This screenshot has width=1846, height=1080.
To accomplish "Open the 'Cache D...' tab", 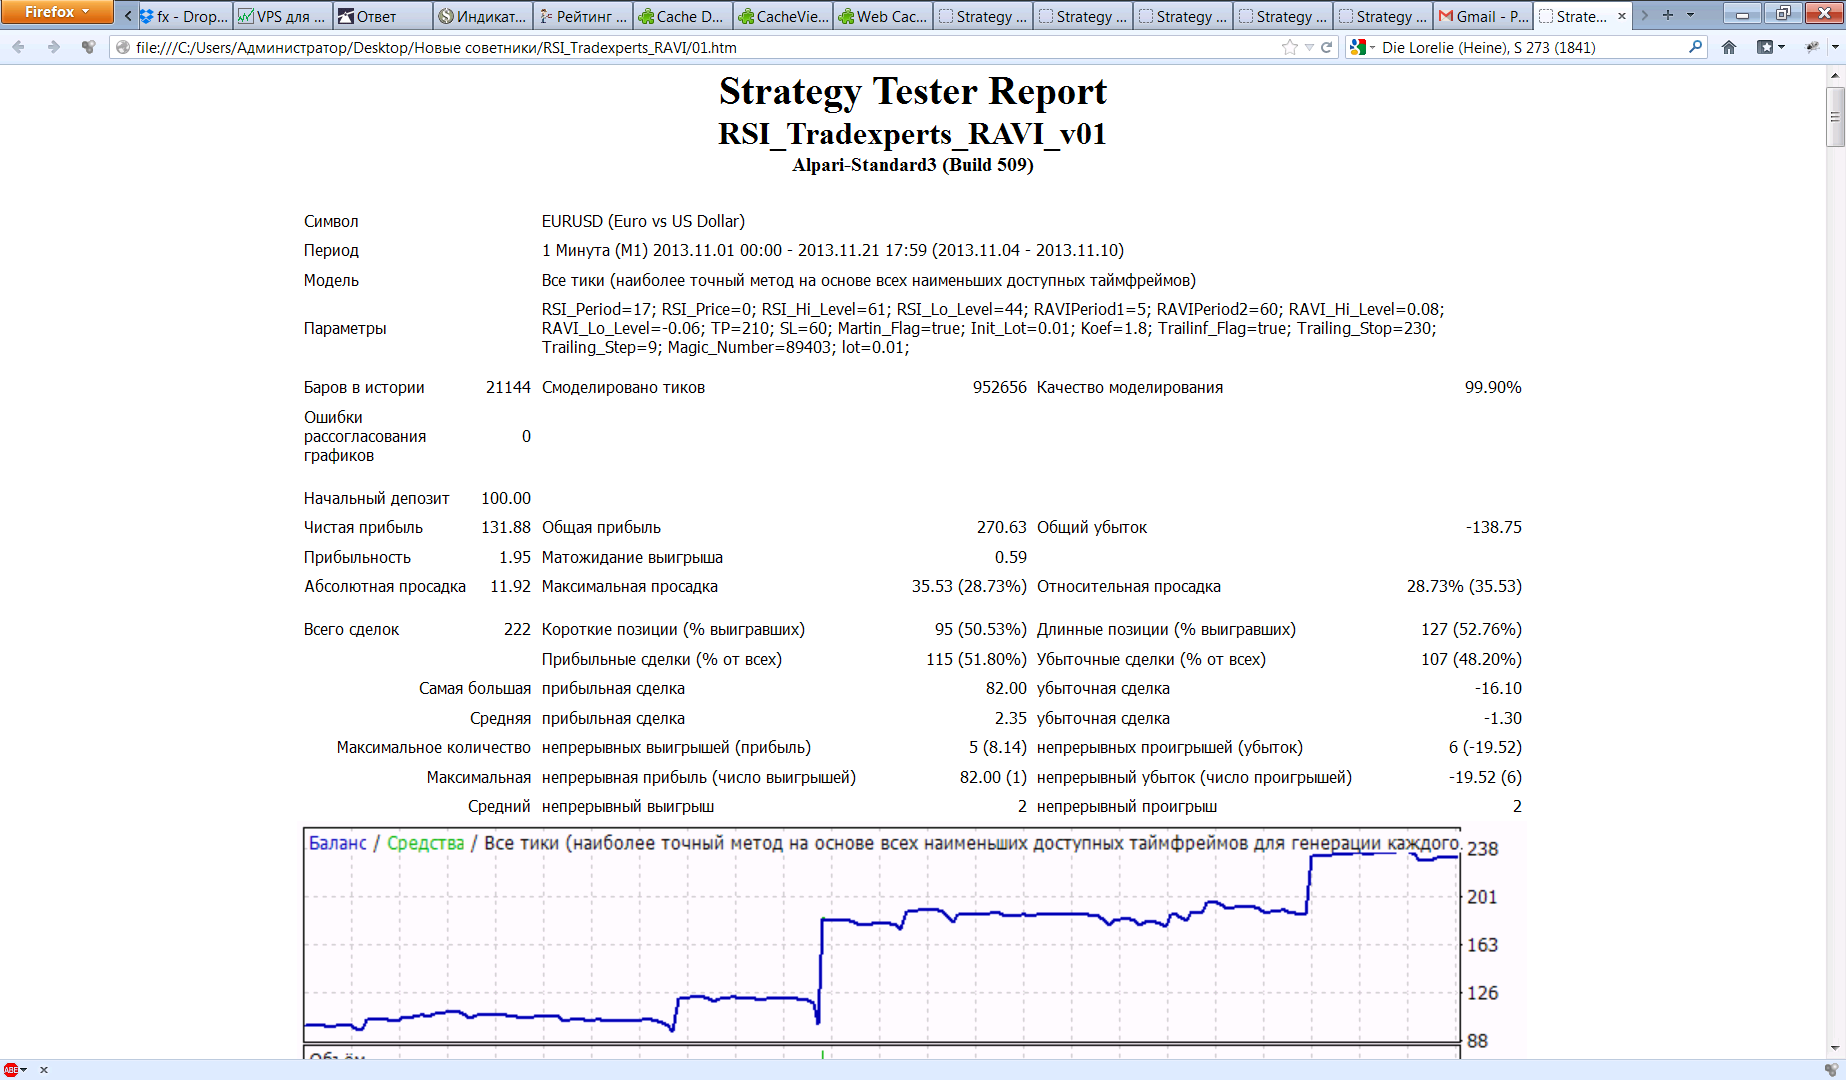I will click(683, 16).
